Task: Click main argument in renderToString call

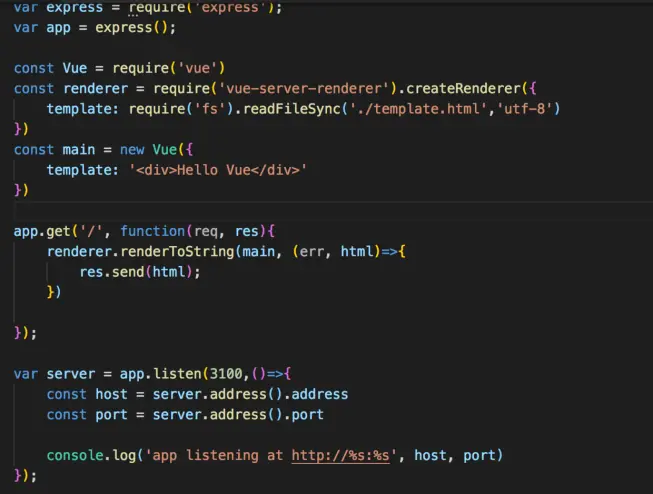Action: click(x=259, y=252)
